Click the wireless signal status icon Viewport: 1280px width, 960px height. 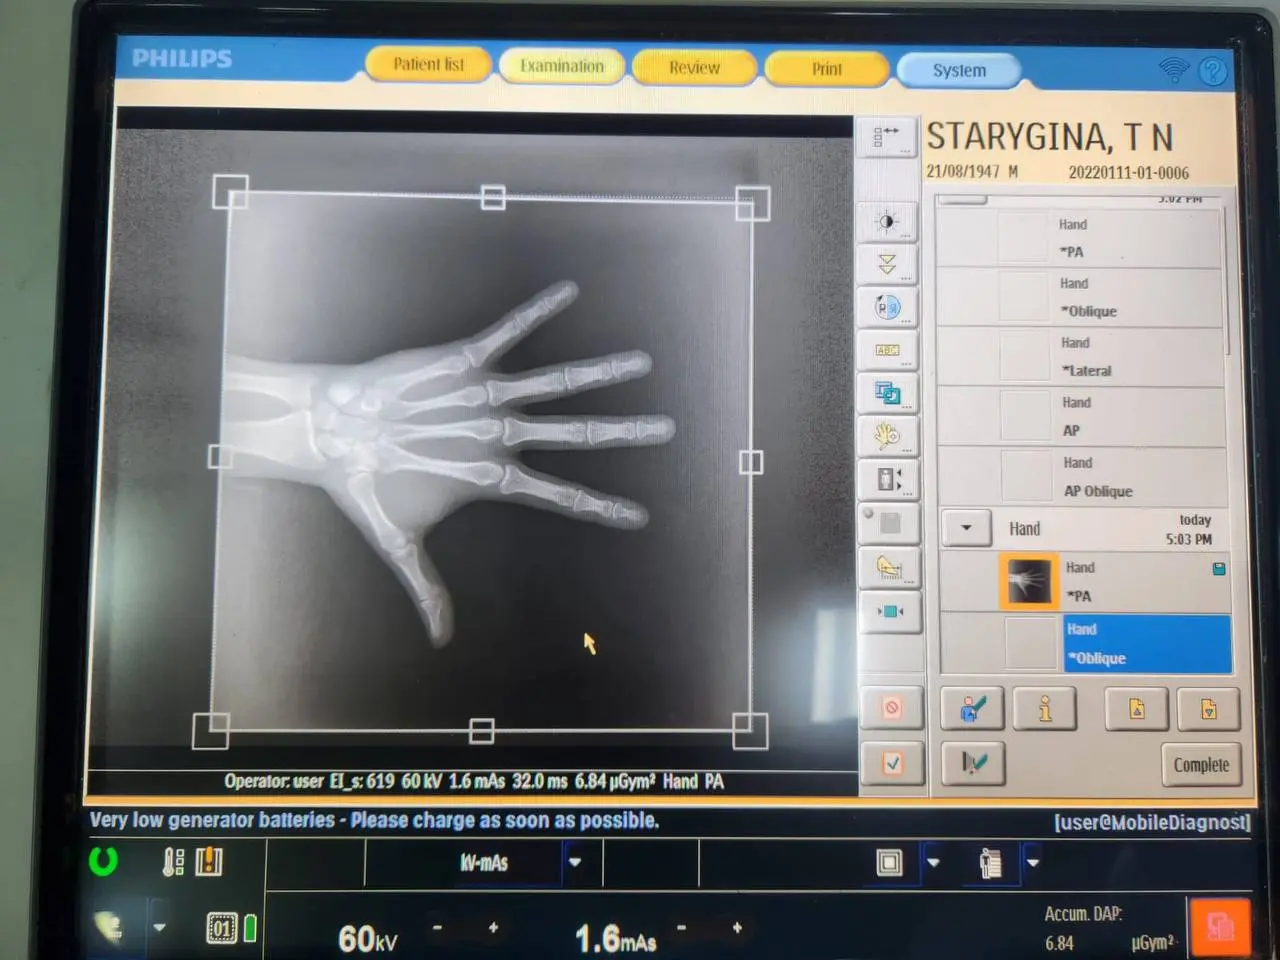coord(1174,70)
